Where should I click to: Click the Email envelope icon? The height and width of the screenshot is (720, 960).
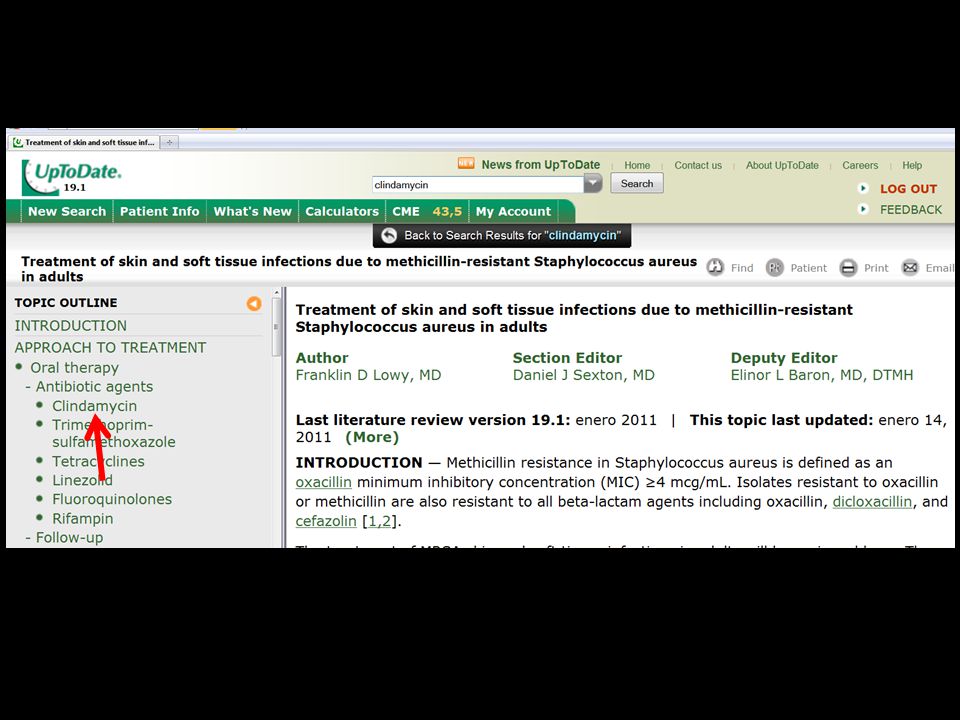(910, 268)
